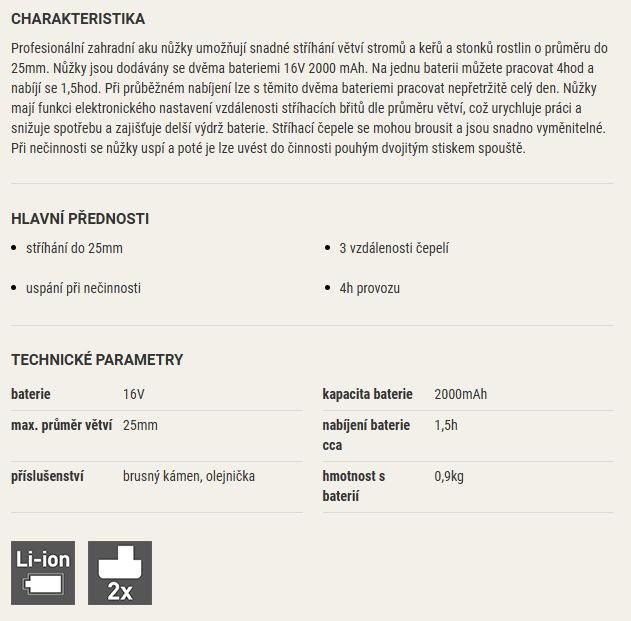
Task: Select the '3 vzdálenosti čepelí' bullet item
Action: tap(394, 248)
